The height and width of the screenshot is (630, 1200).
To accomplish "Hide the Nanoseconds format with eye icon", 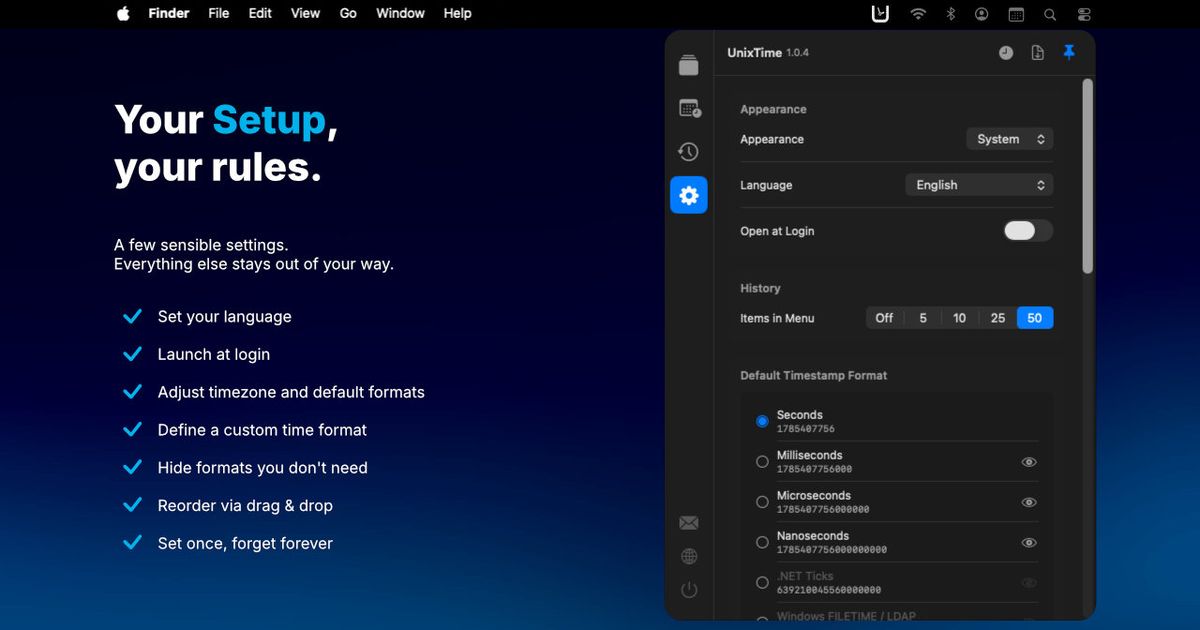I will pyautogui.click(x=1029, y=542).
